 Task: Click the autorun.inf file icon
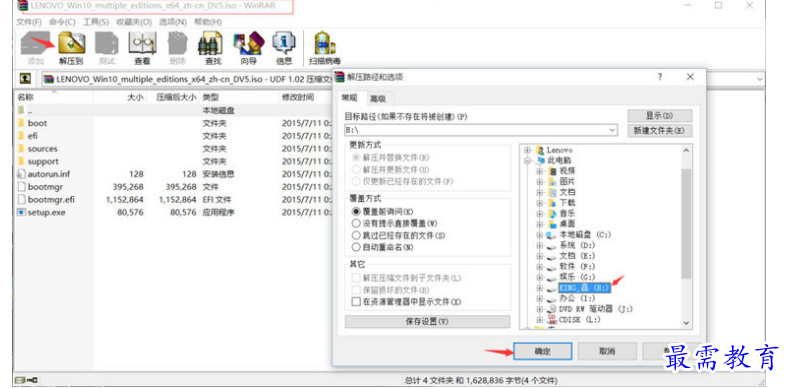(x=21, y=174)
